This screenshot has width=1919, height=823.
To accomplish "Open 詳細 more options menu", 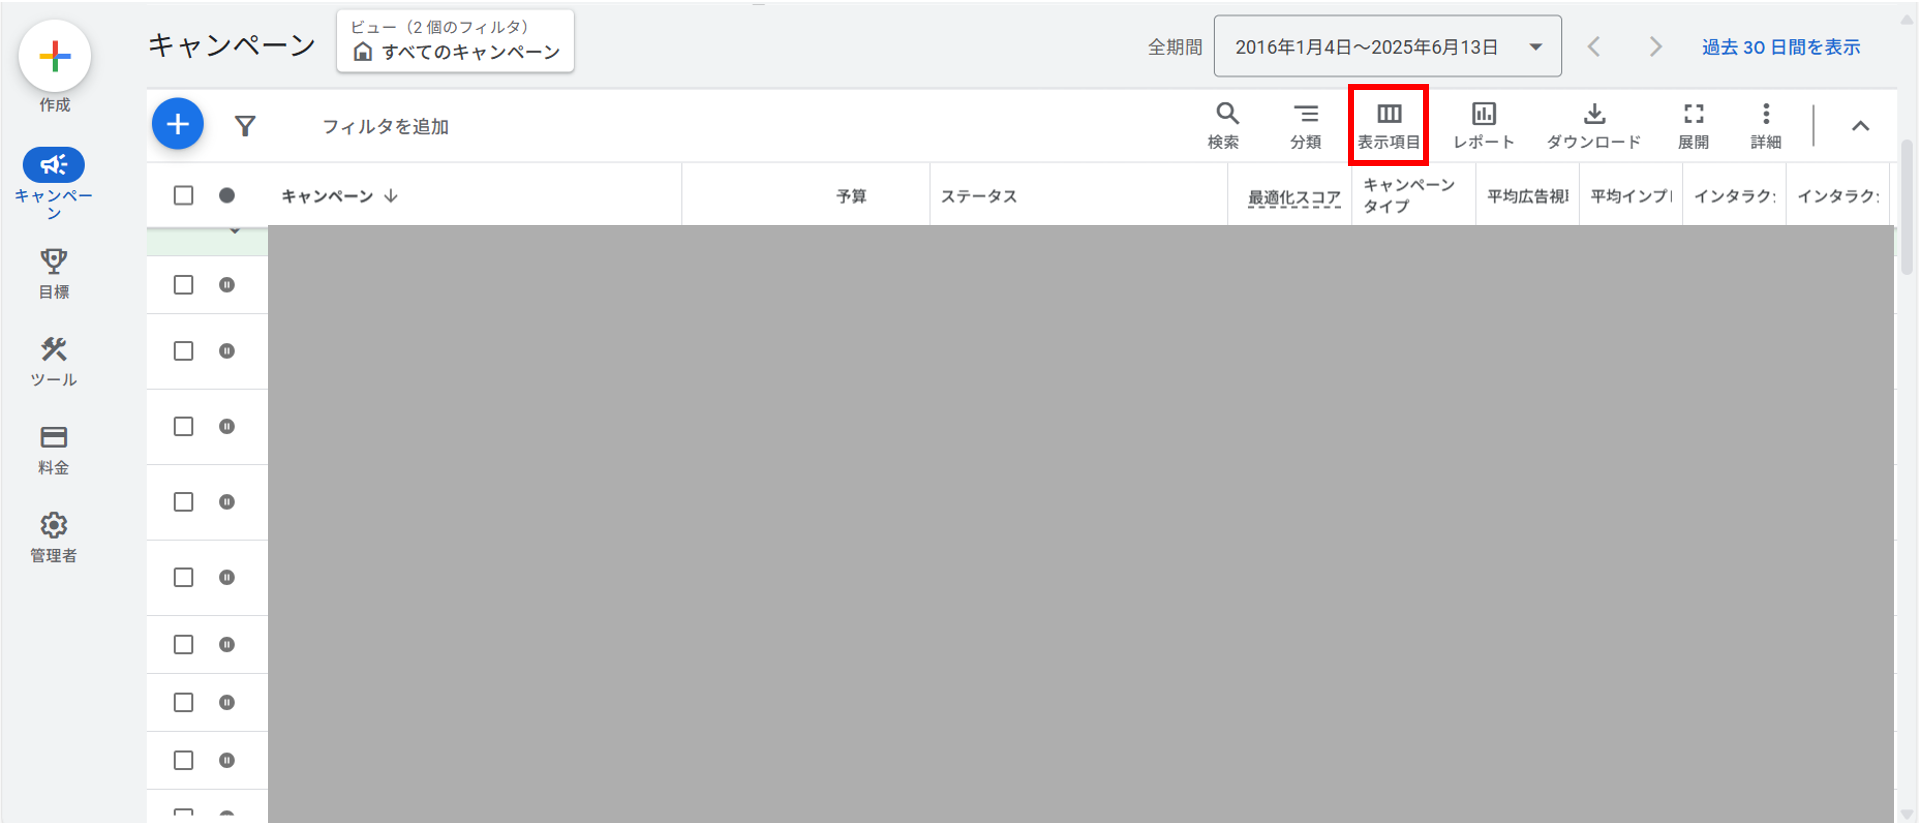I will pos(1766,126).
